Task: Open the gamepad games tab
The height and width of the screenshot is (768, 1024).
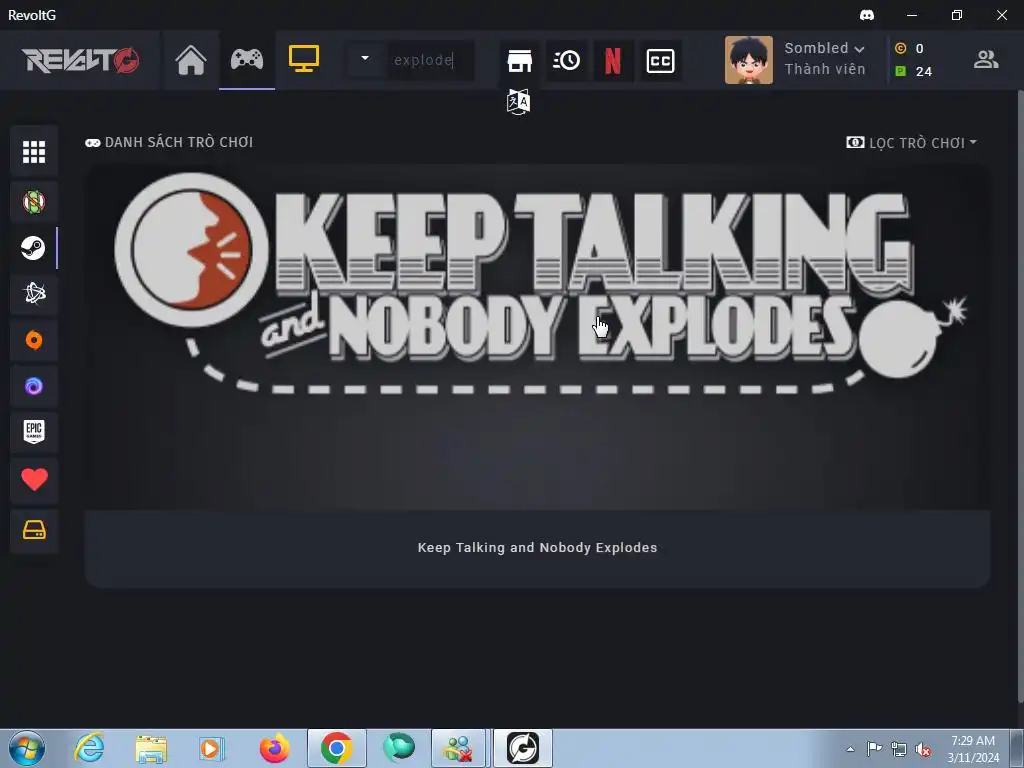Action: [247, 60]
